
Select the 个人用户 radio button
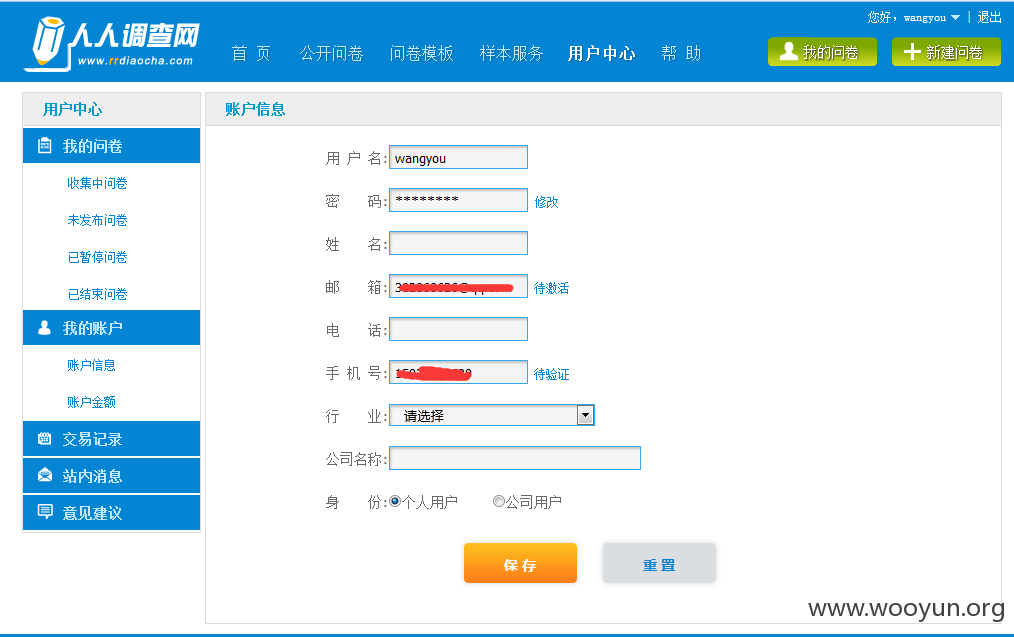pos(395,501)
